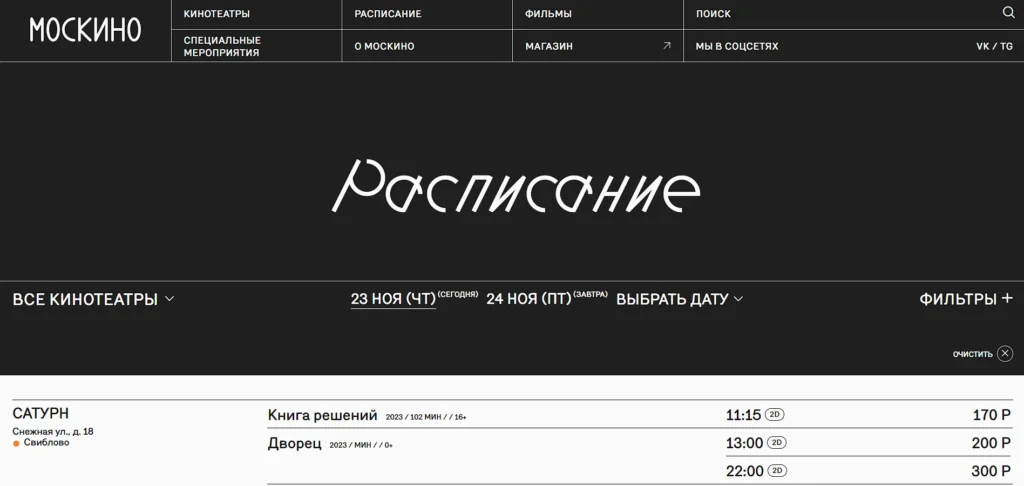Click the Расписание page heading
This screenshot has width=1024, height=486.
[x=516, y=185]
